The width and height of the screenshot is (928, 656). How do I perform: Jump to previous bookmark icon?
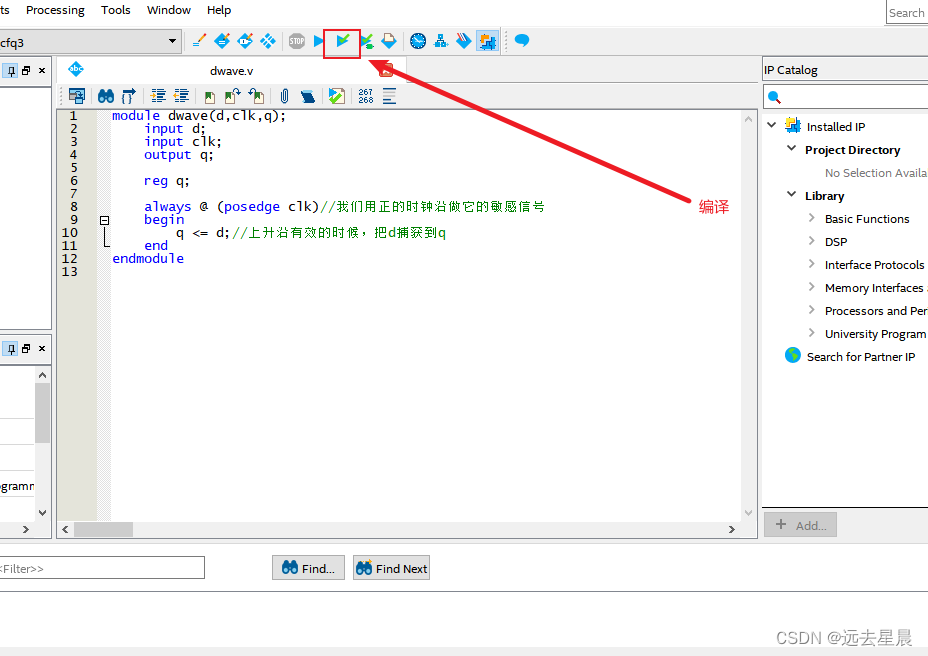(x=256, y=96)
